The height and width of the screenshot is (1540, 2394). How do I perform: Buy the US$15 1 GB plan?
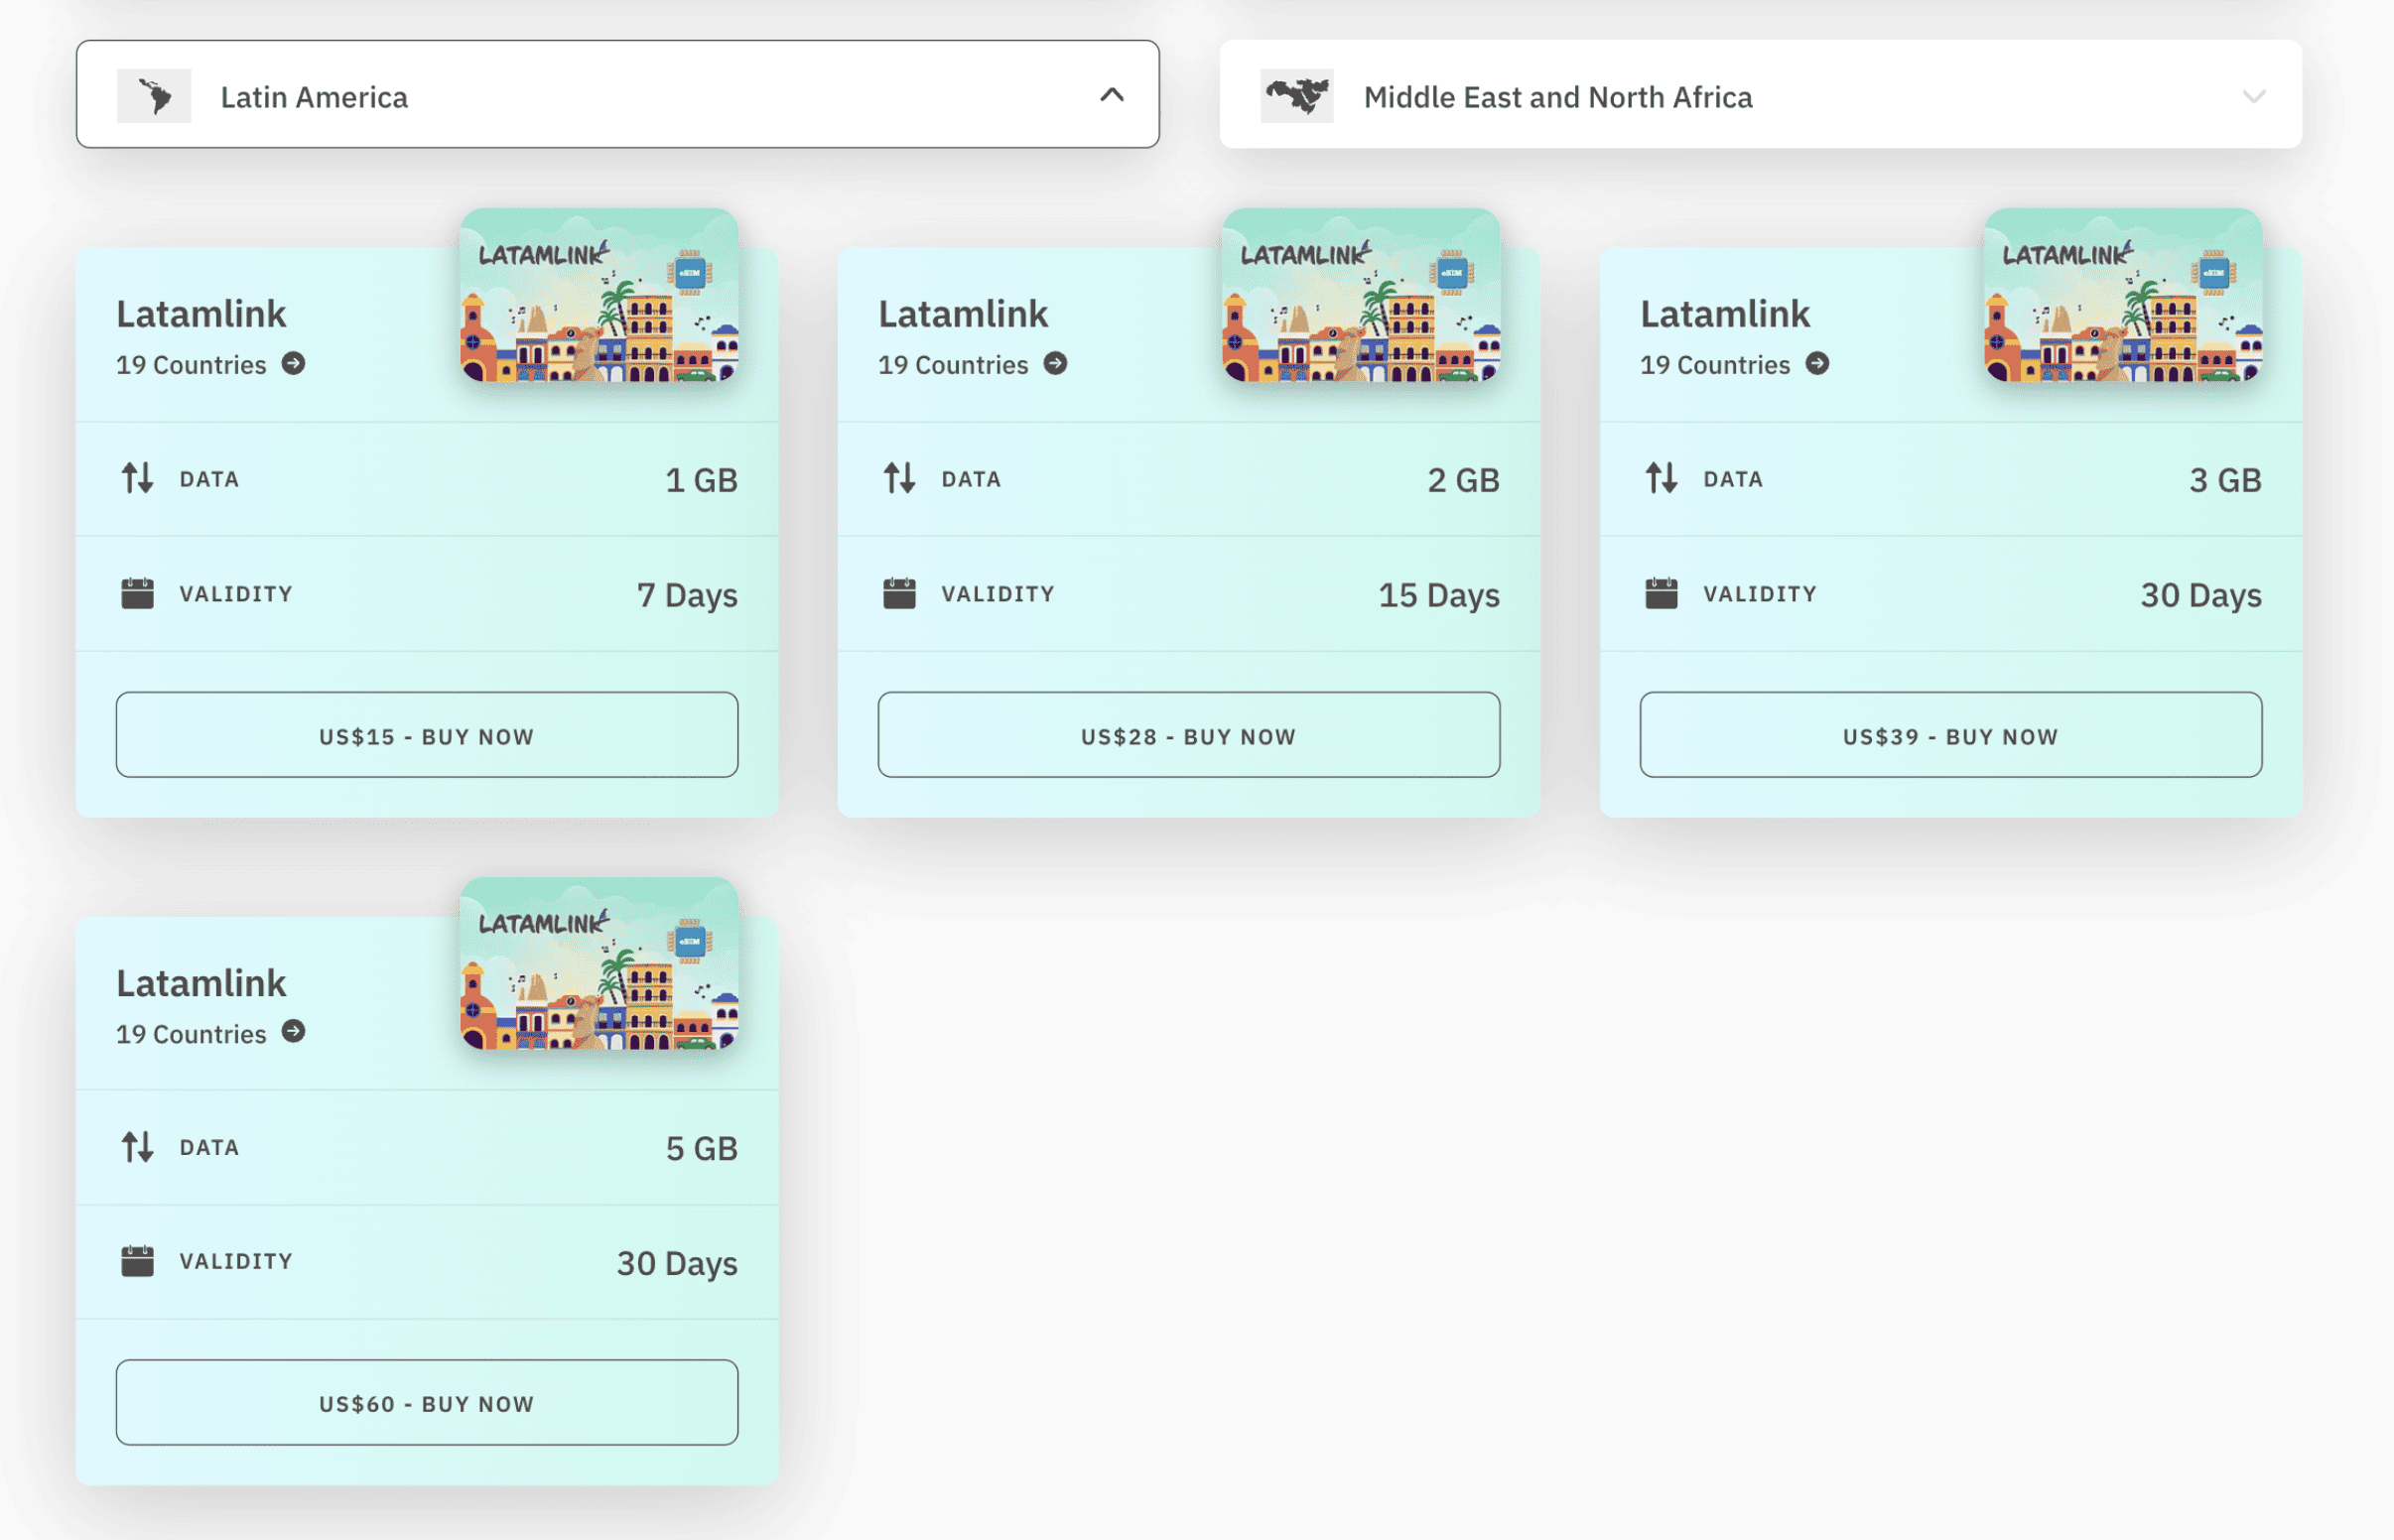pyautogui.click(x=427, y=735)
